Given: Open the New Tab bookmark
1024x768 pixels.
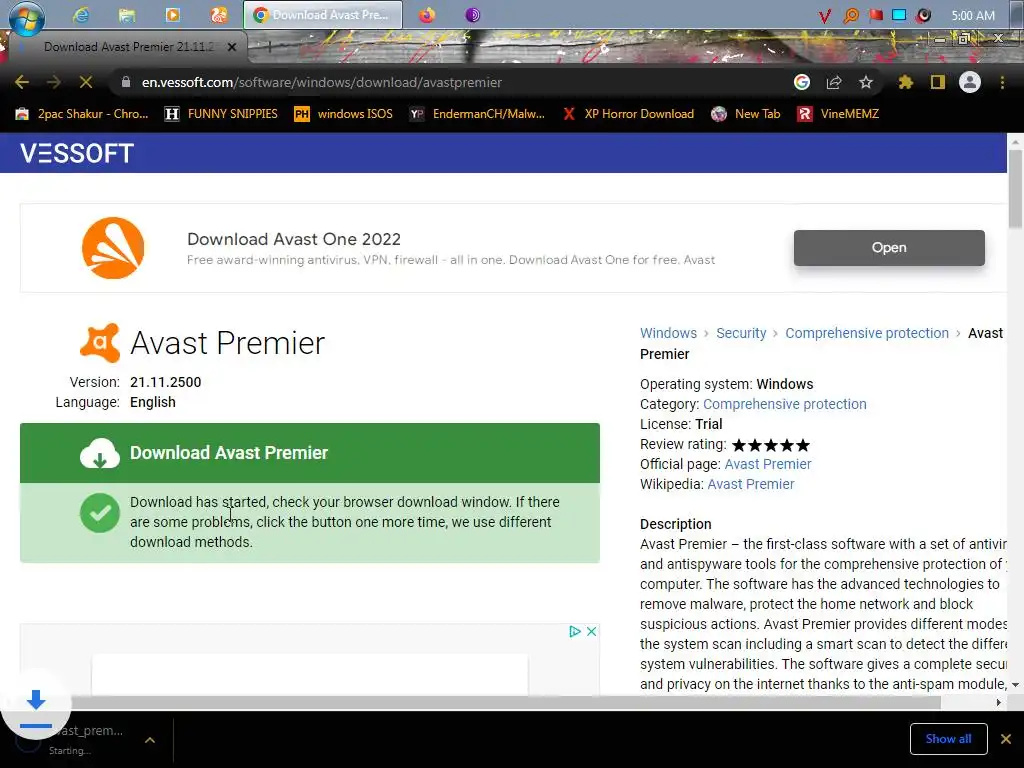Looking at the screenshot, I should coord(746,114).
